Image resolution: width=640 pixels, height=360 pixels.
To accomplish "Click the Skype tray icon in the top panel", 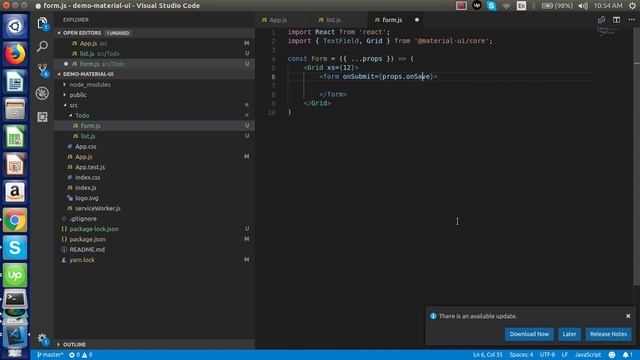I will pos(491,6).
